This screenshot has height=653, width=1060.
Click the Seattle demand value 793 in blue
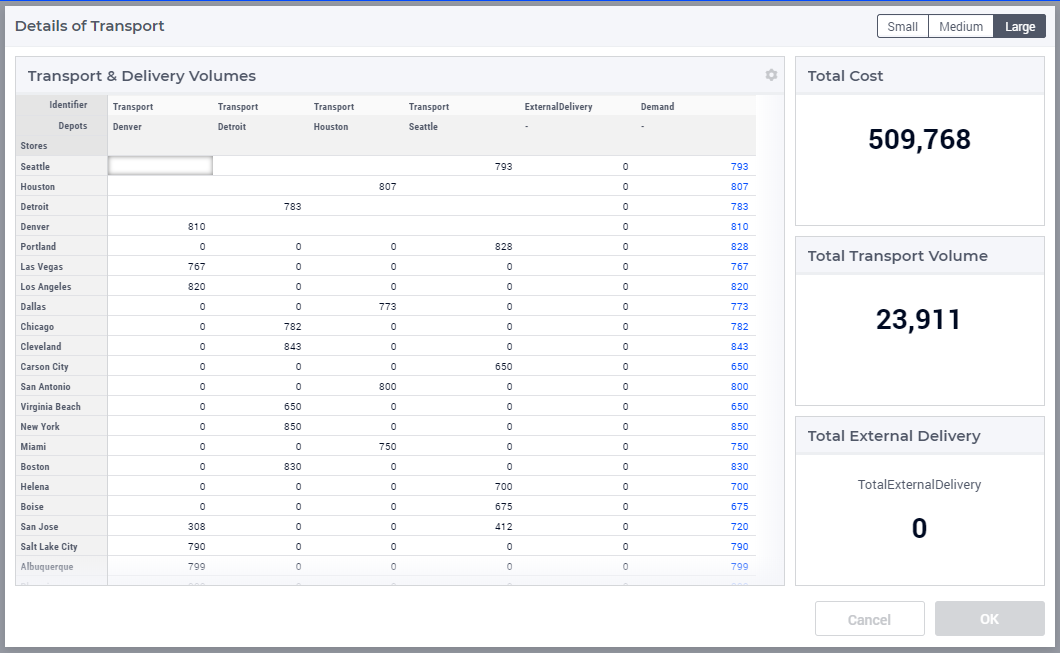(x=740, y=166)
